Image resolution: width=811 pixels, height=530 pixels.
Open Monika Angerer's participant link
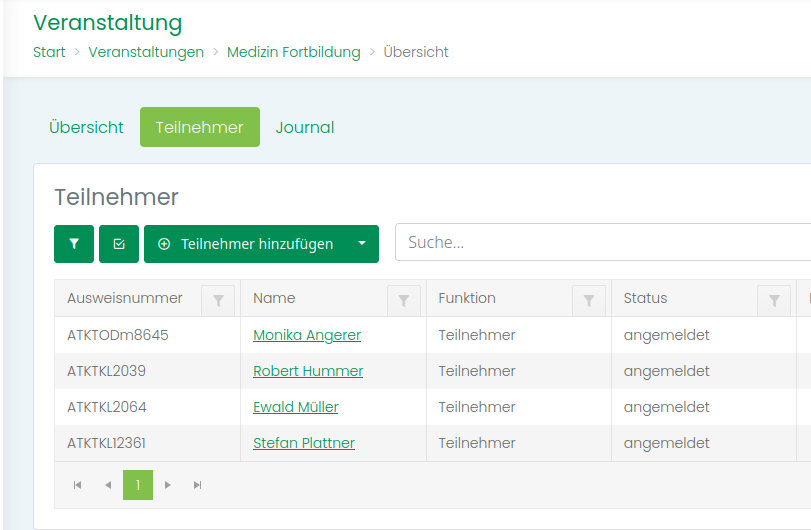307,335
